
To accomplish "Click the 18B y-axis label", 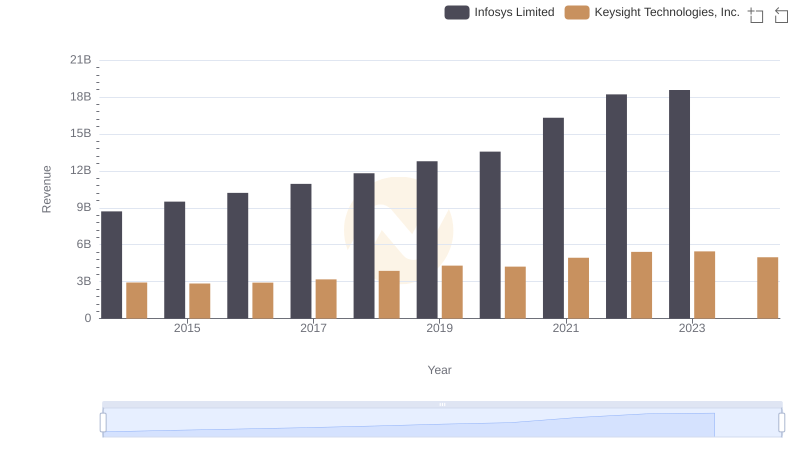I will pyautogui.click(x=81, y=97).
